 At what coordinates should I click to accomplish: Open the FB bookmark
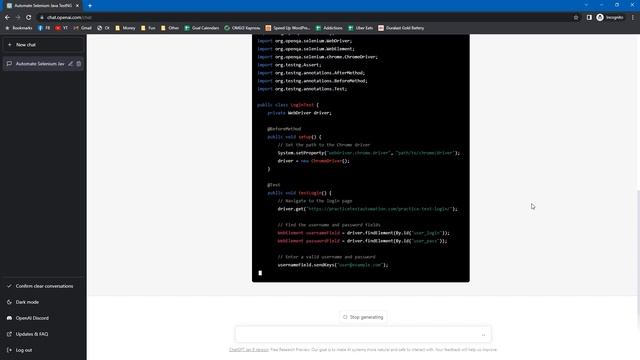(x=44, y=28)
